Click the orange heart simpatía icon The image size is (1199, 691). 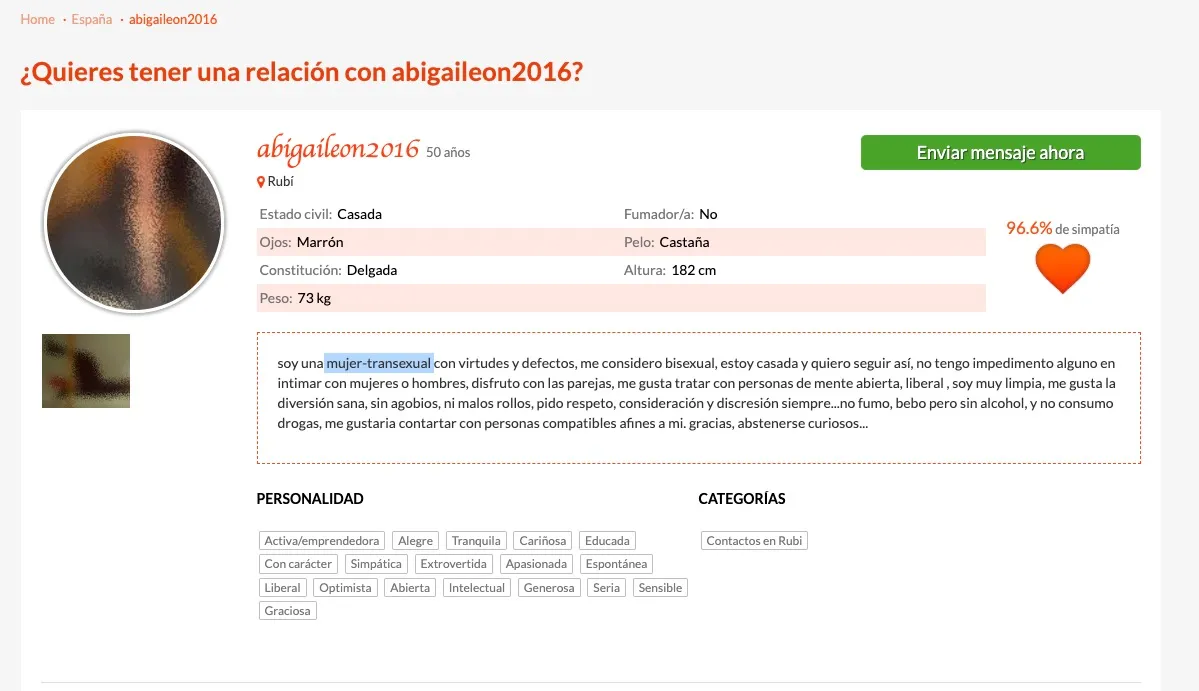(x=1062, y=268)
